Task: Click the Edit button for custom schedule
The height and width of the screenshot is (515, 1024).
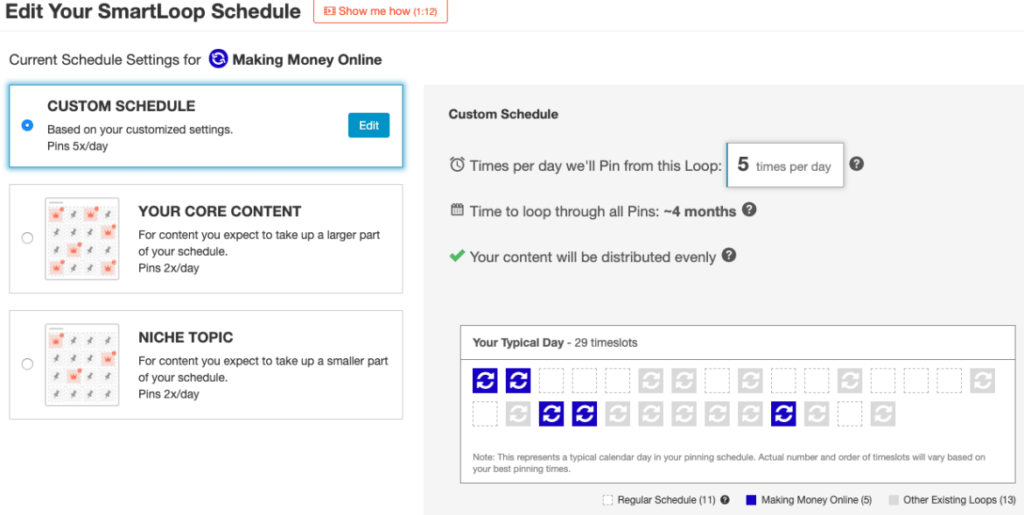Action: point(369,125)
